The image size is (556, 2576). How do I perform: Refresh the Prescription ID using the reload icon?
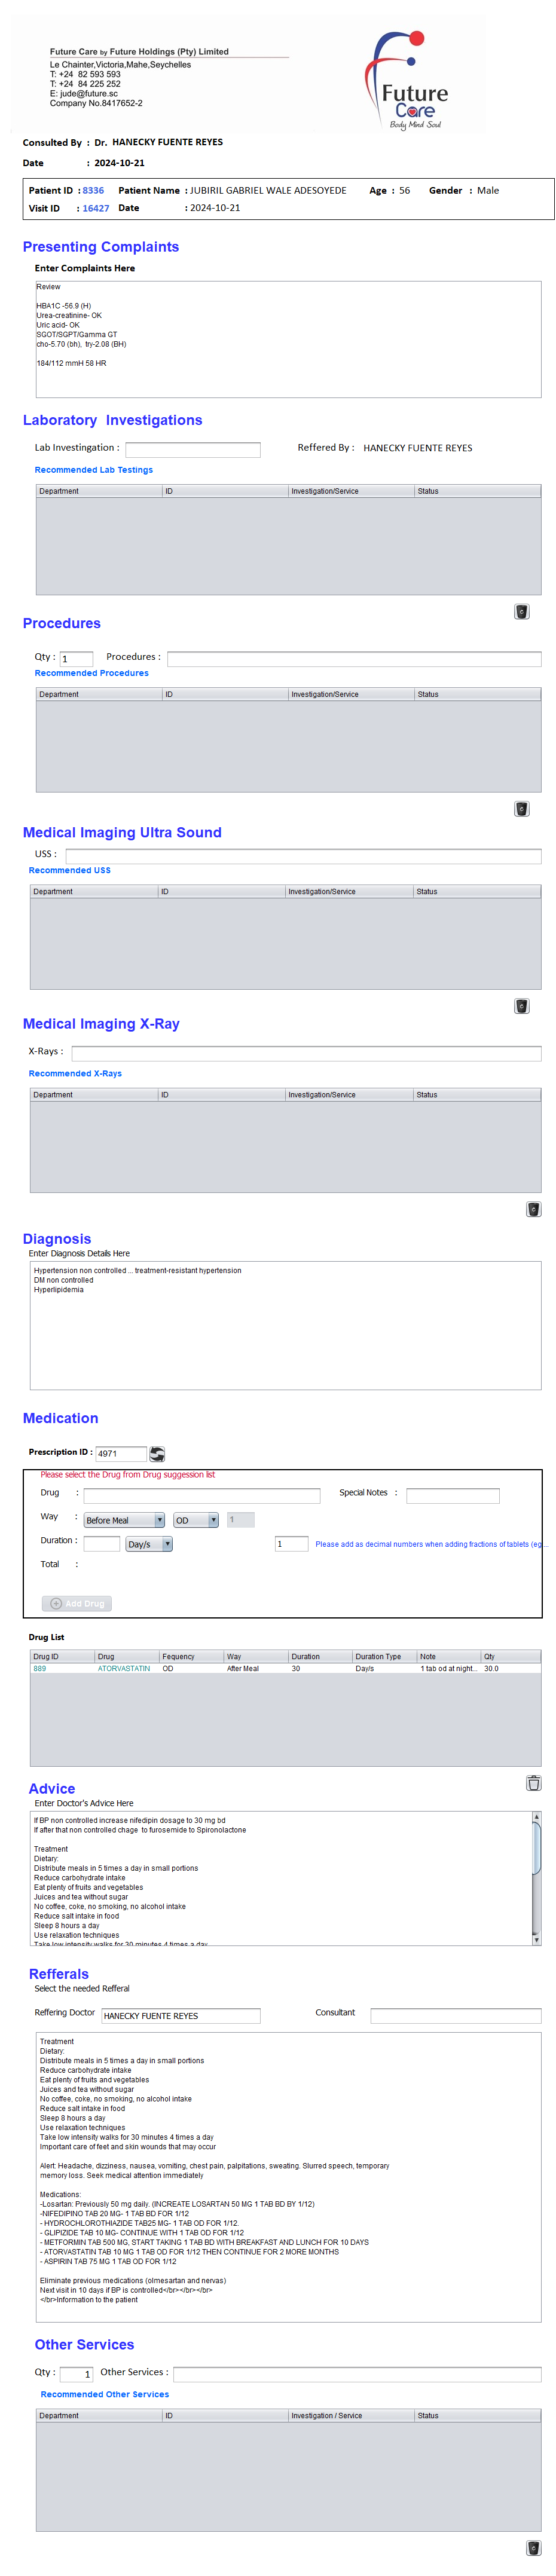(x=157, y=1453)
